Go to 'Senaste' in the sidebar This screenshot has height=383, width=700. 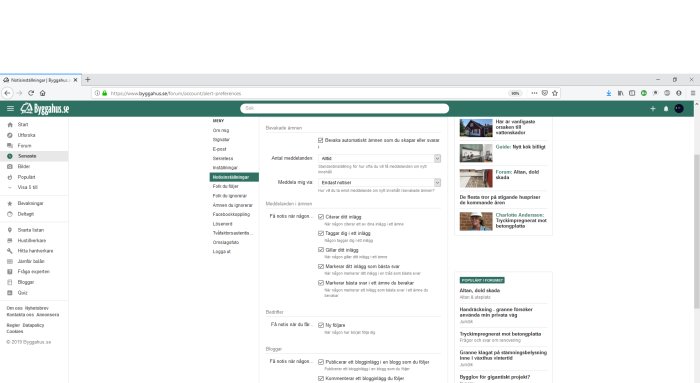[x=27, y=156]
